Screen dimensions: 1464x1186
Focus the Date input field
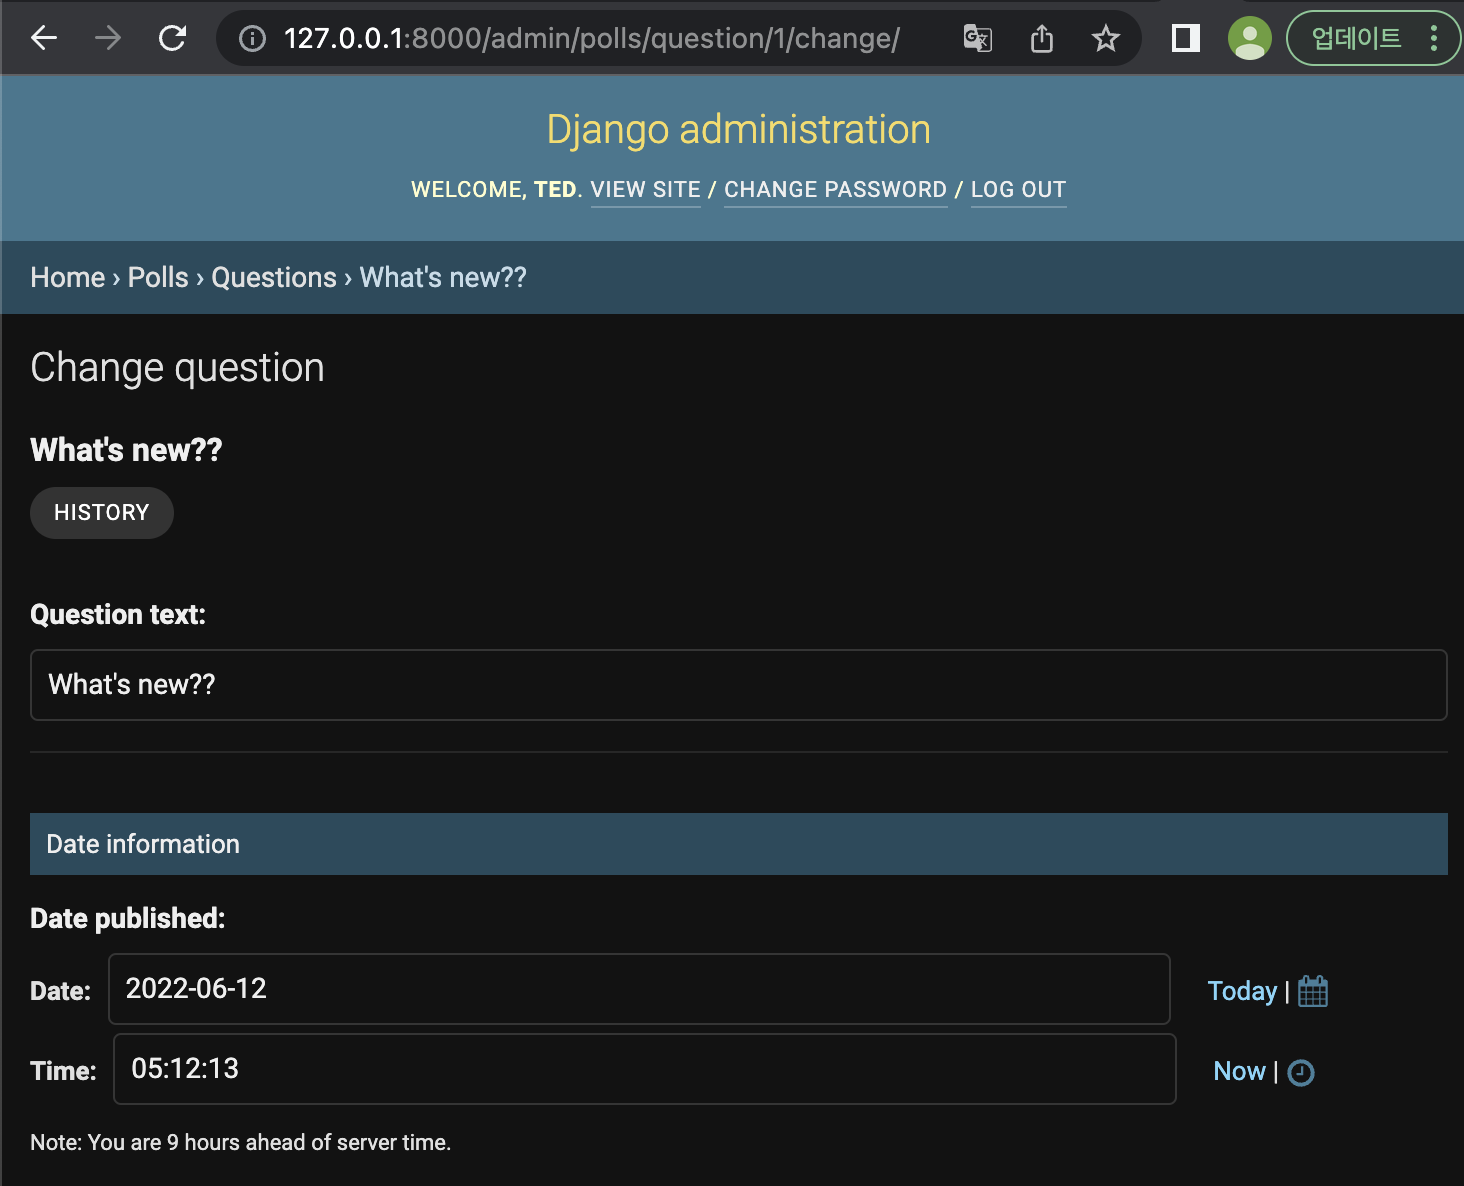click(x=639, y=989)
